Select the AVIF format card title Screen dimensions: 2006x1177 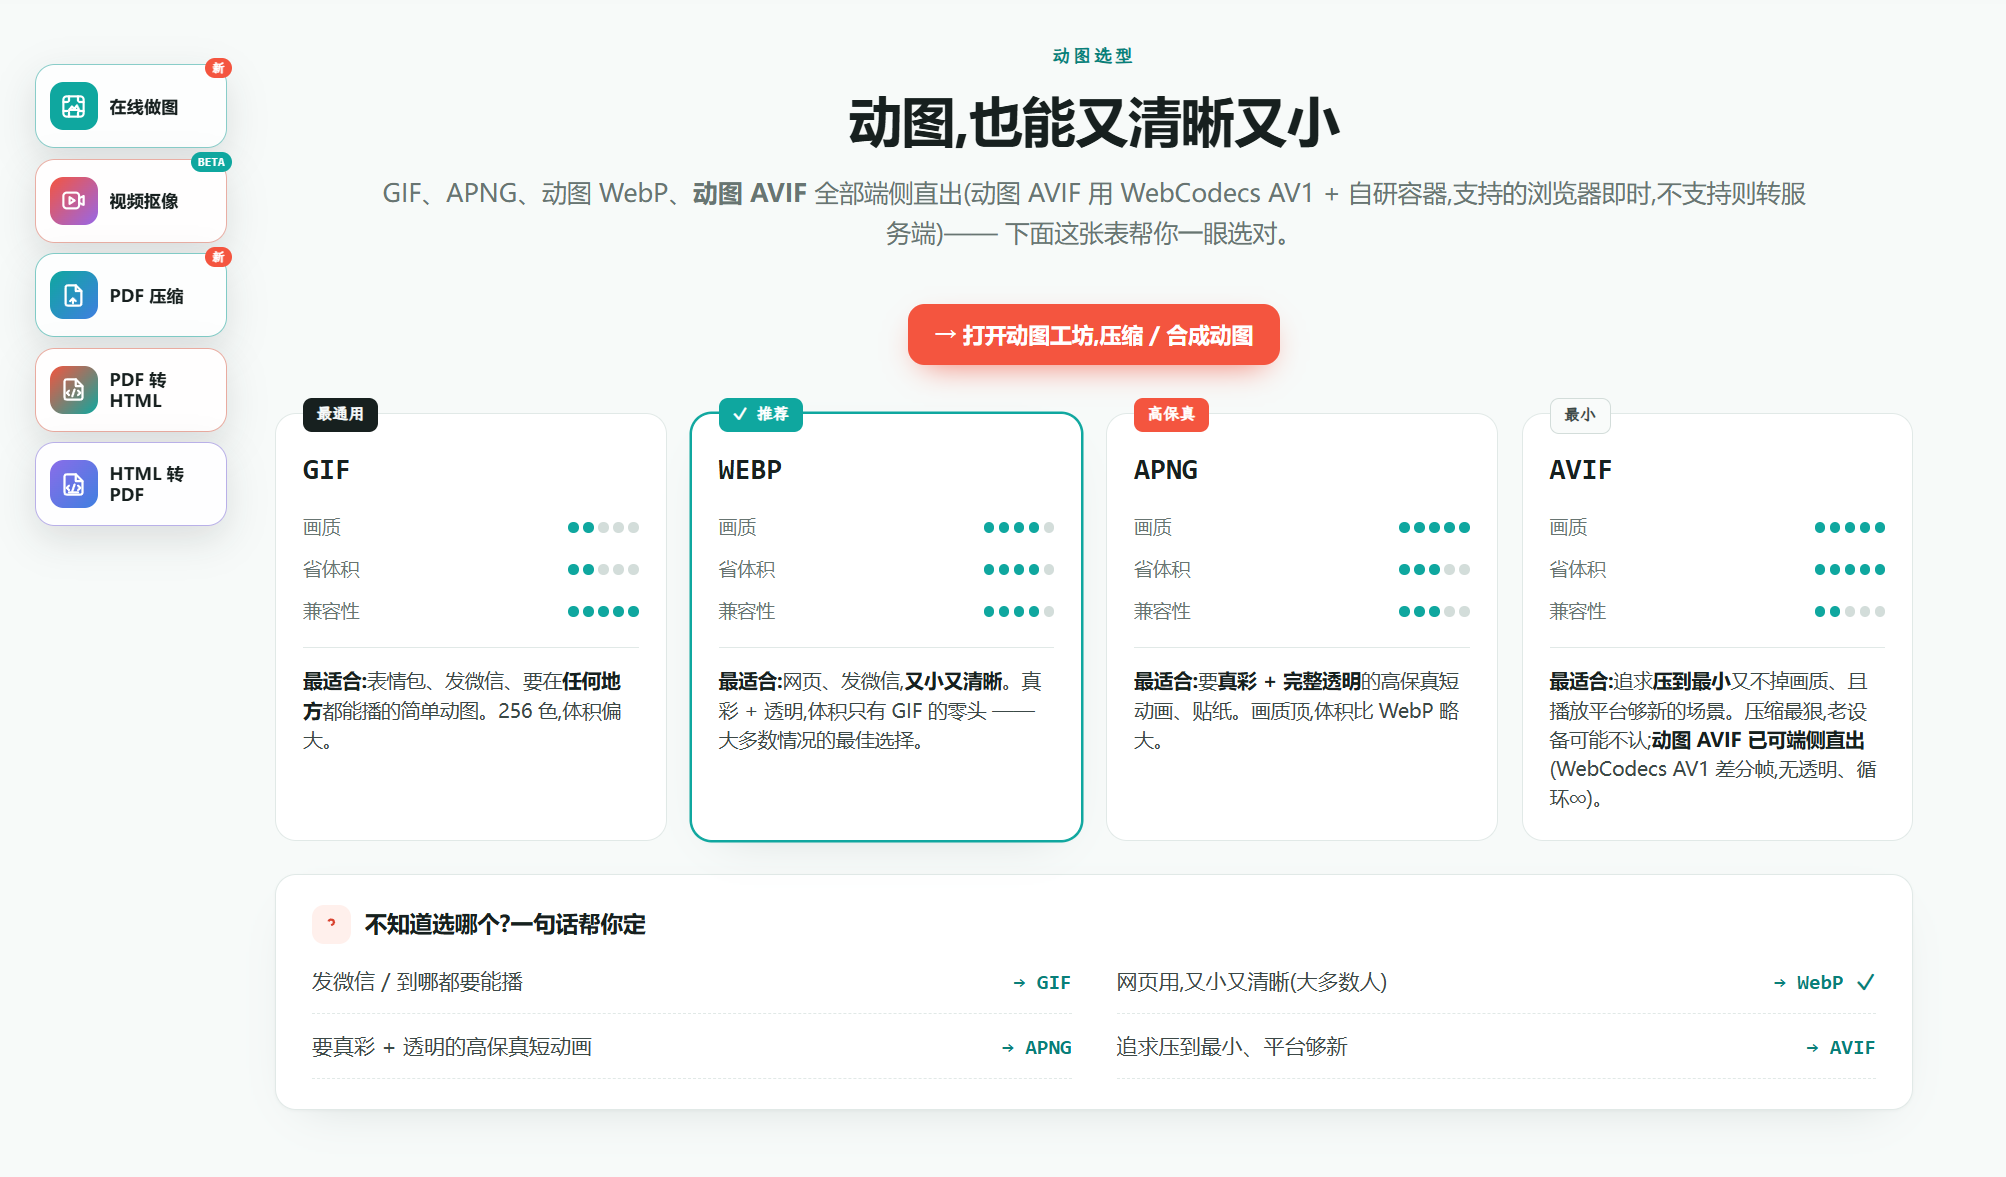pyautogui.click(x=1580, y=470)
